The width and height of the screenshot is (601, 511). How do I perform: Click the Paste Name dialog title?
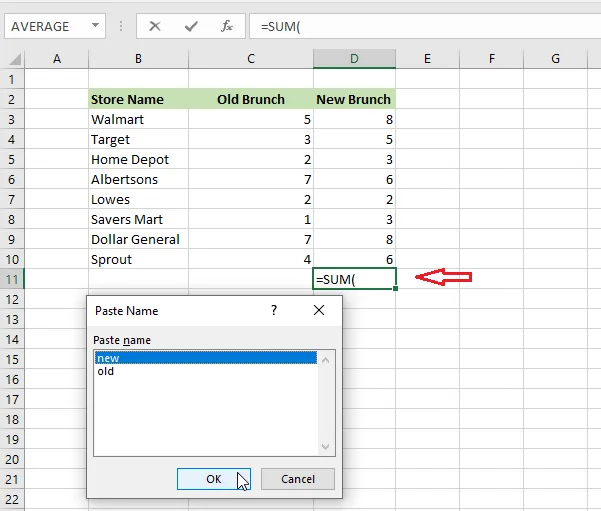[x=126, y=311]
